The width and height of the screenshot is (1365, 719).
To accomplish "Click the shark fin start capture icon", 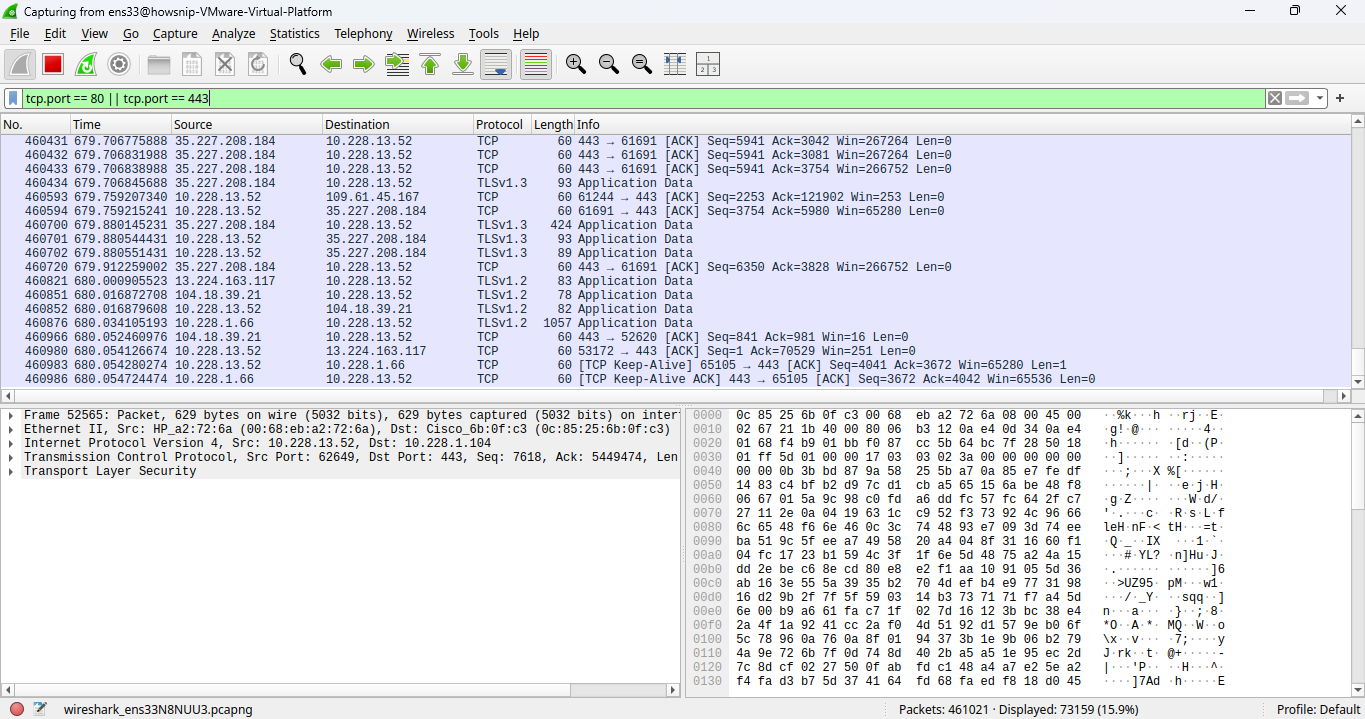I will [20, 64].
